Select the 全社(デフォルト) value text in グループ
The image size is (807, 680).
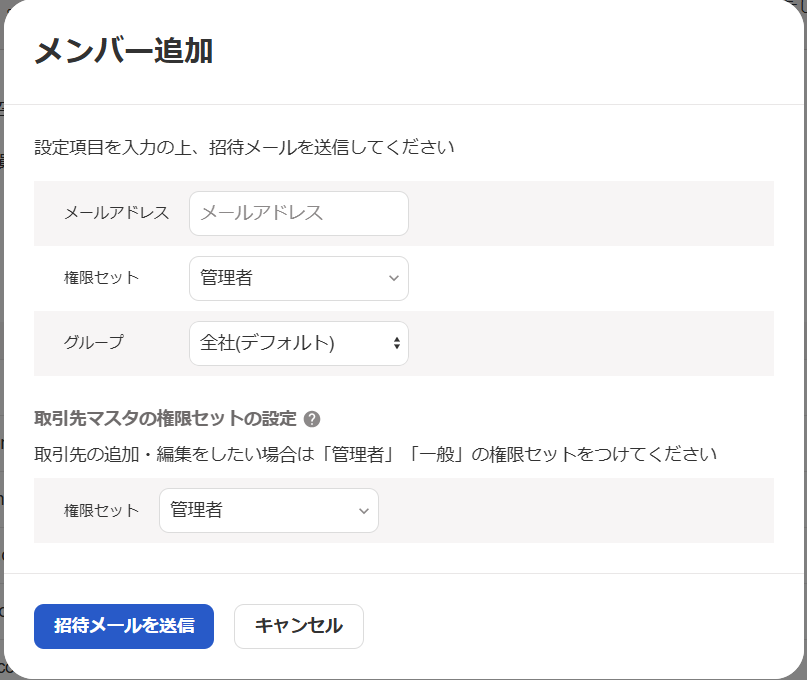click(x=267, y=343)
